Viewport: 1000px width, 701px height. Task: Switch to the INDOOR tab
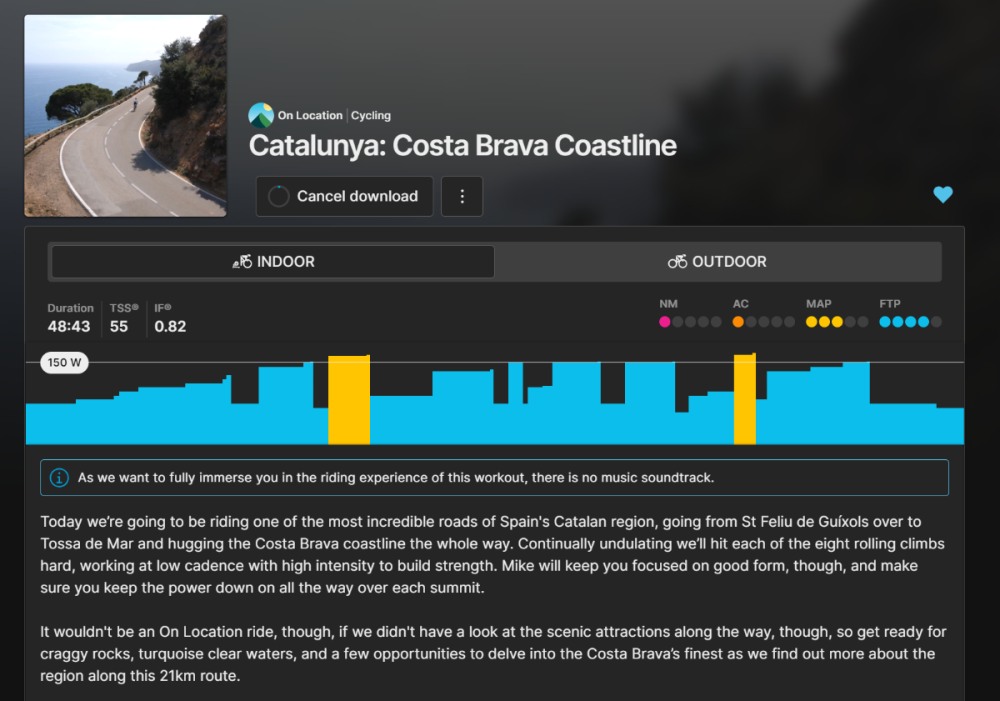[272, 262]
